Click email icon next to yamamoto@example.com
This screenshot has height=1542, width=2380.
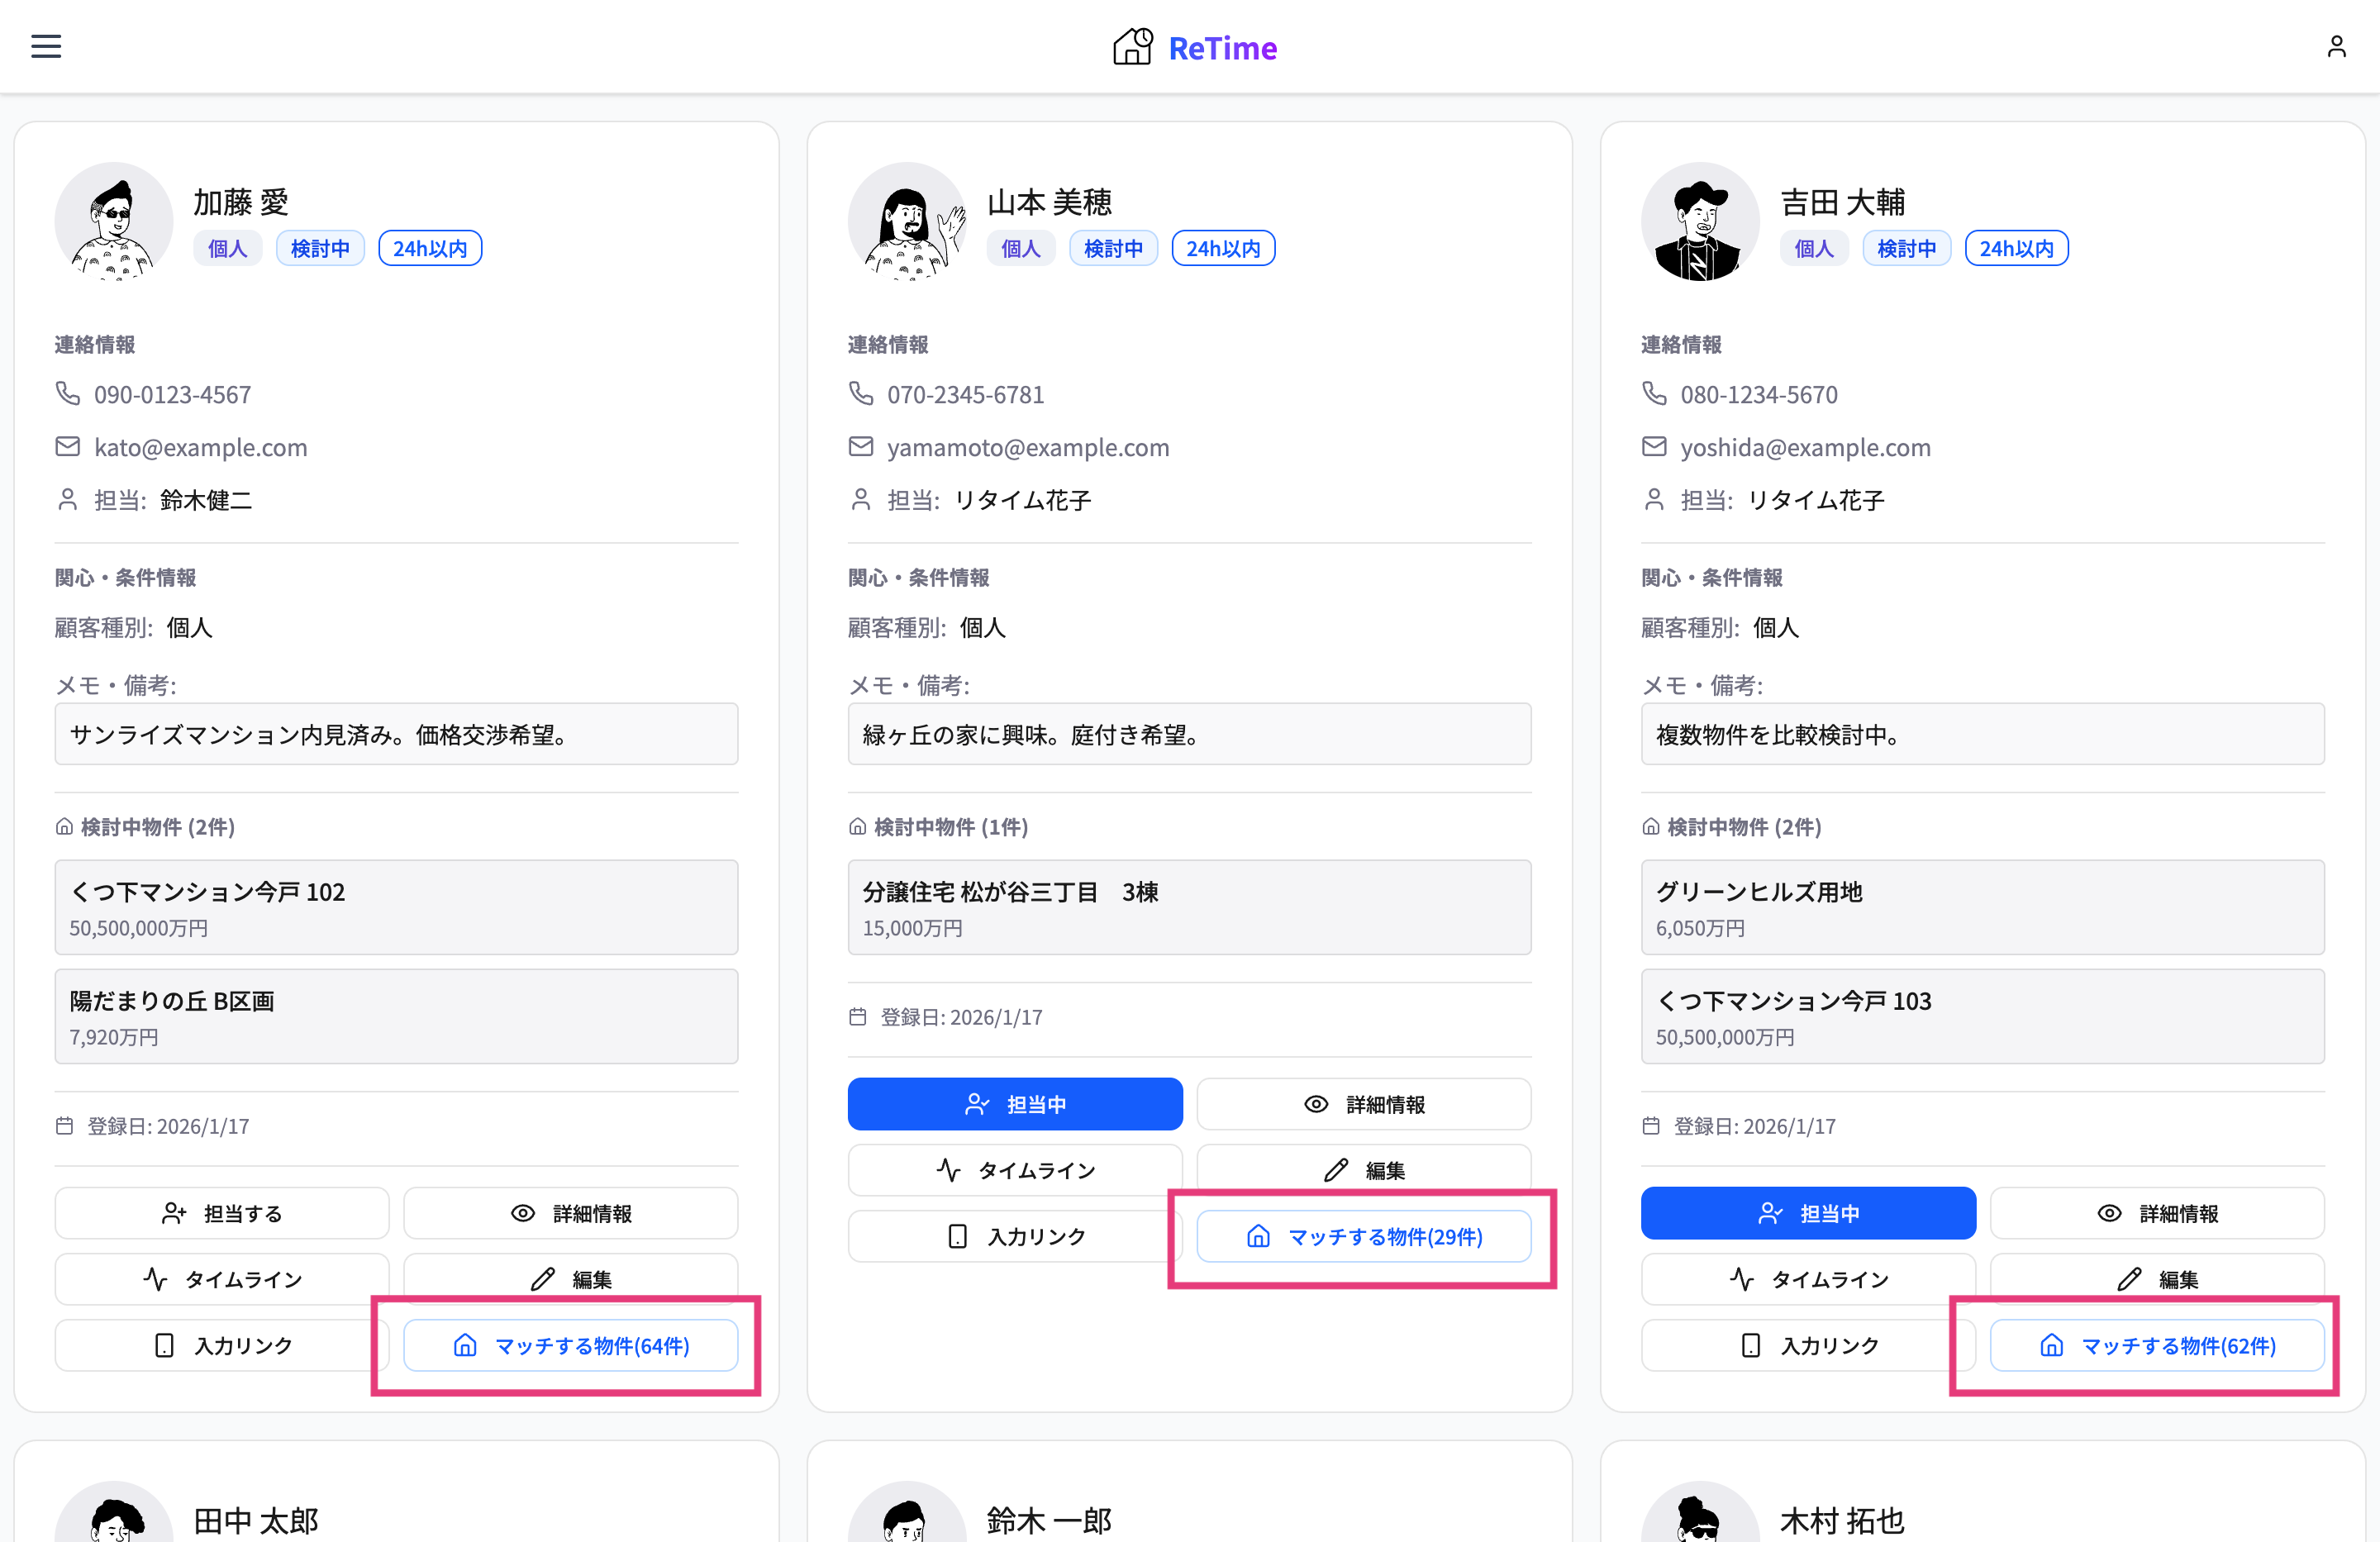(860, 446)
